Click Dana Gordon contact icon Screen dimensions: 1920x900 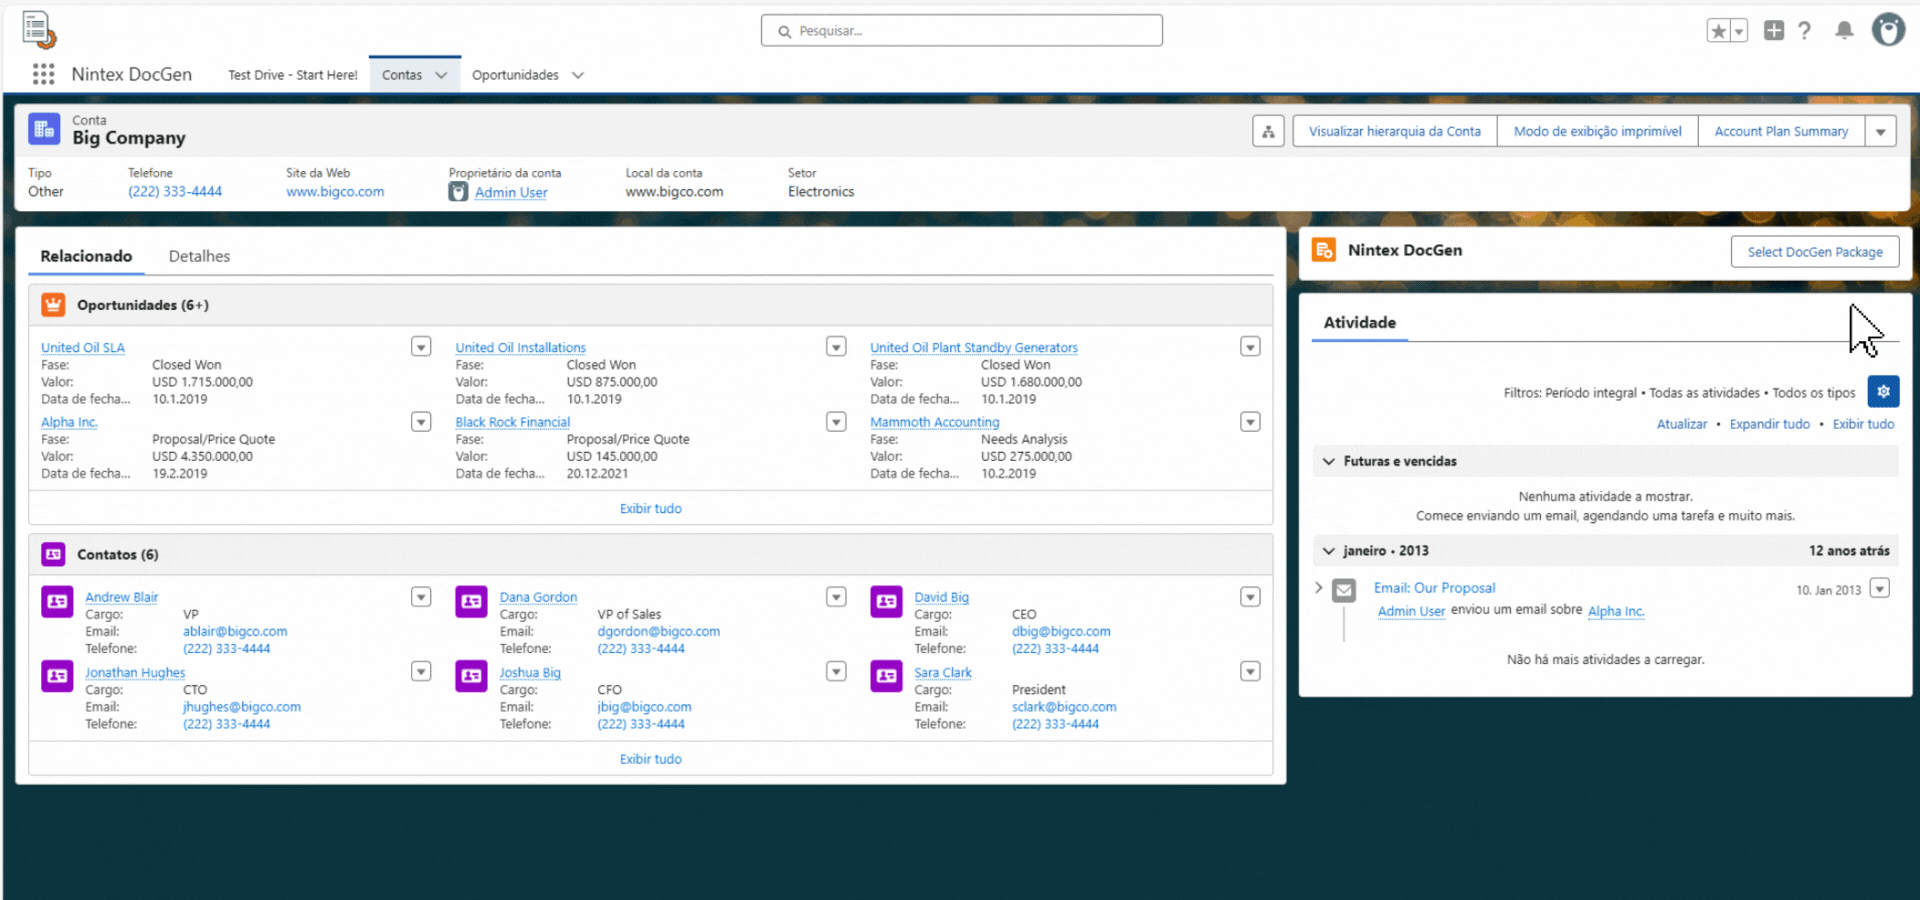[472, 601]
